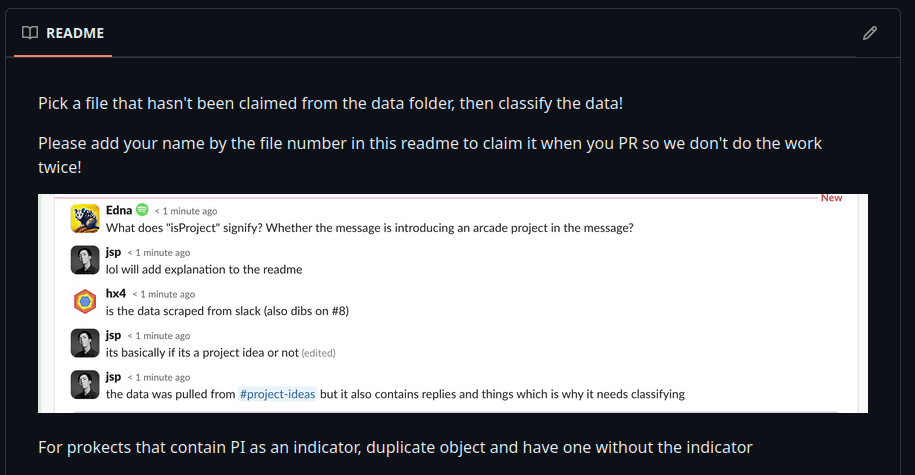Click jsp's avatar beside "the data was pulled"
The image size is (915, 475).
(x=85, y=385)
